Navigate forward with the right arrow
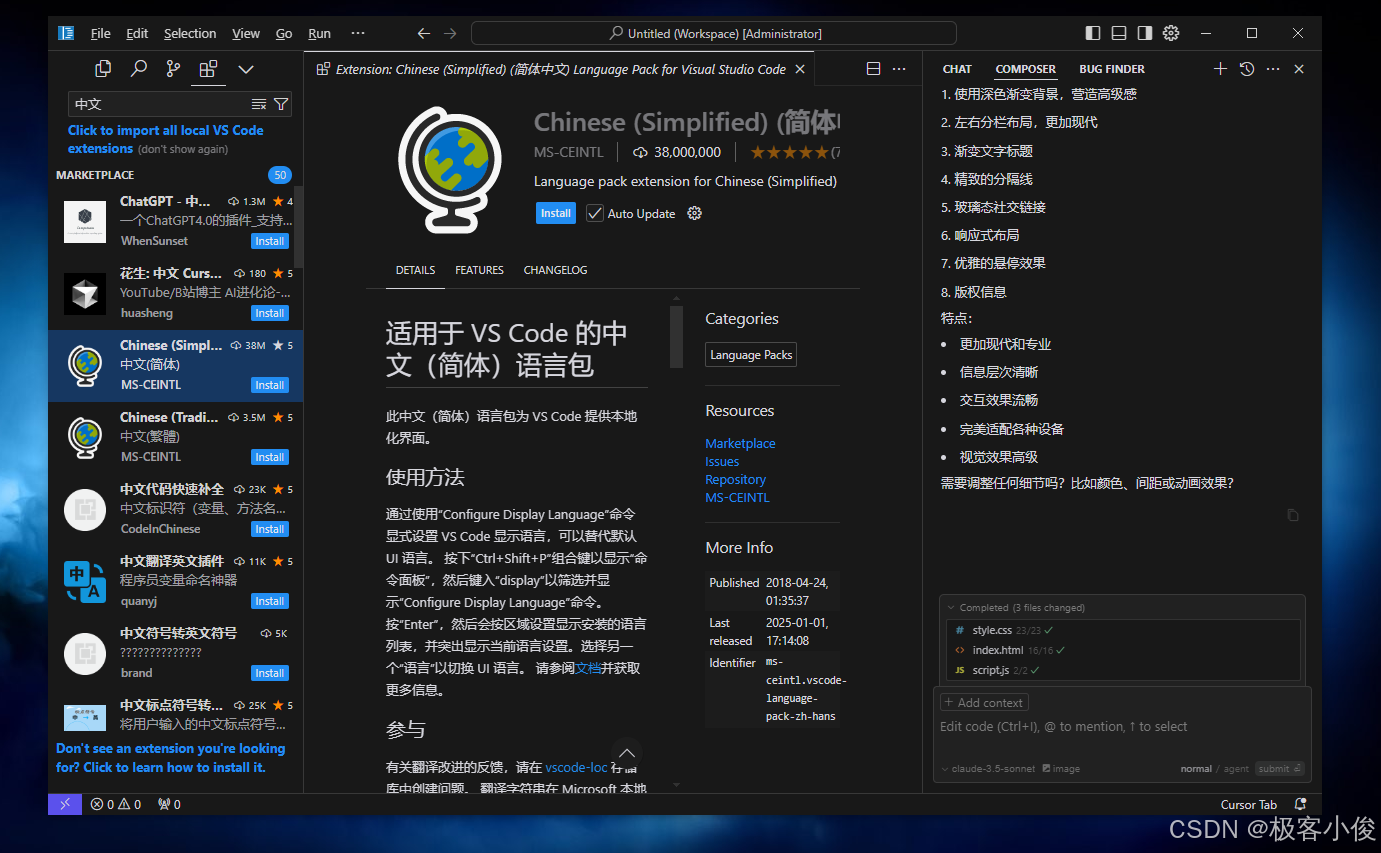The width and height of the screenshot is (1381, 853). click(450, 33)
